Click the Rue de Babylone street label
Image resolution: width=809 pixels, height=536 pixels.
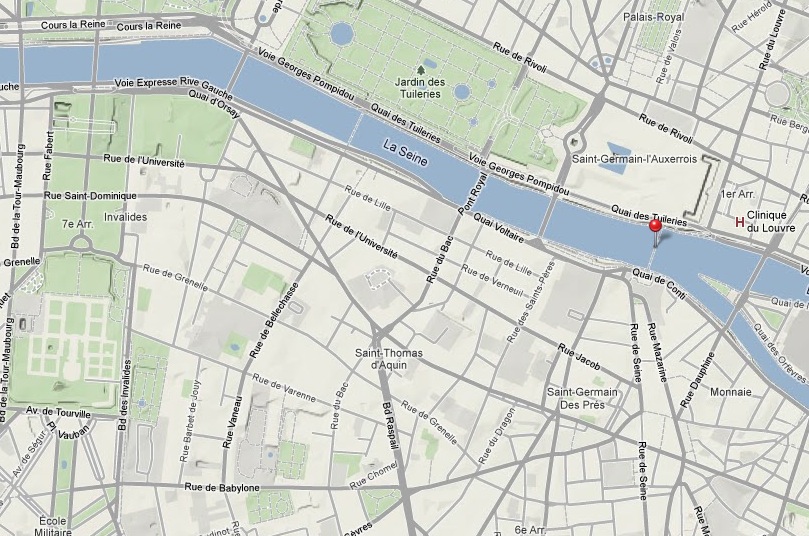point(222,486)
